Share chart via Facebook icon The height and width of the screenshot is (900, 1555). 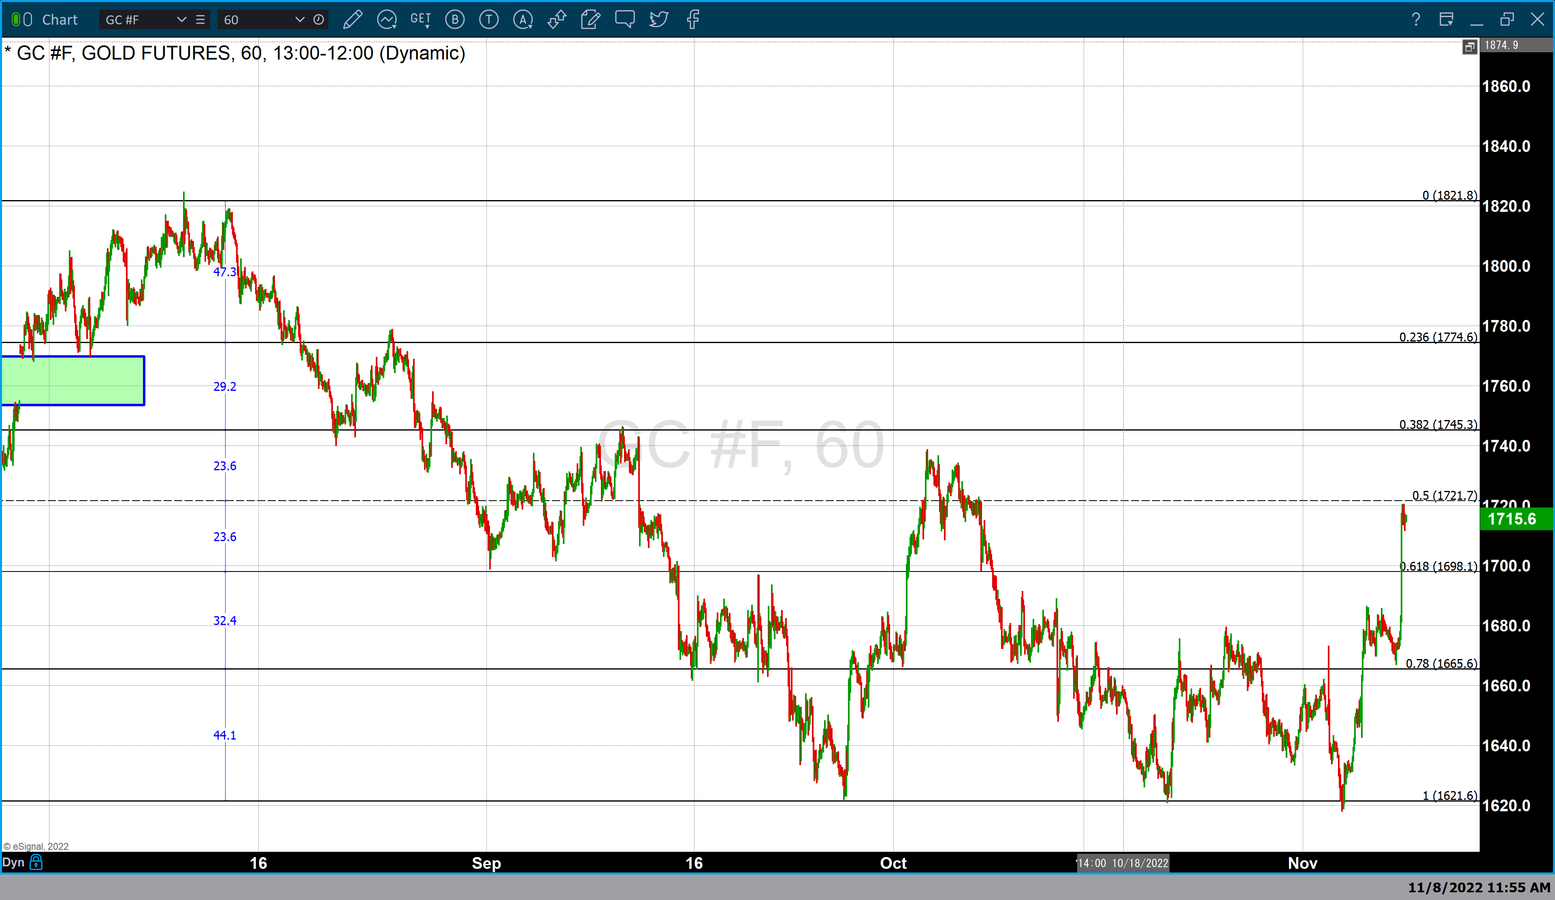pyautogui.click(x=693, y=19)
